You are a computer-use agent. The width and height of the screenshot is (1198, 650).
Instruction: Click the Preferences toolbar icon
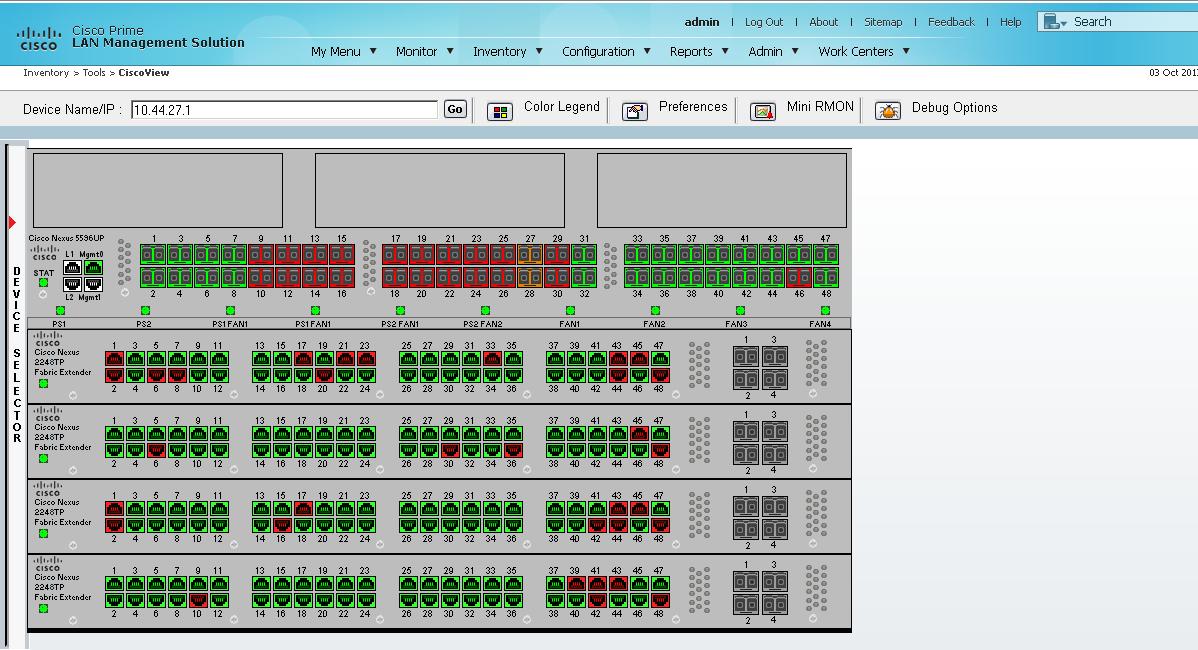[635, 112]
